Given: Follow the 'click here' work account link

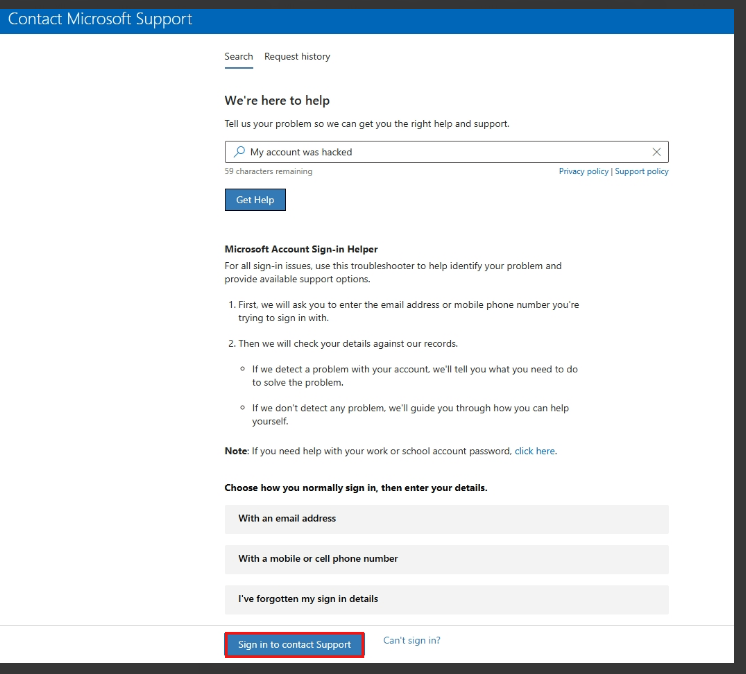Looking at the screenshot, I should point(534,451).
